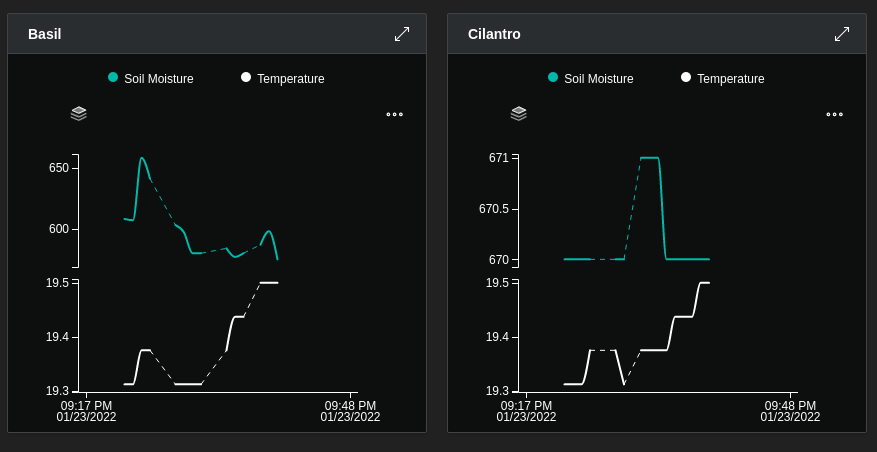
Task: Click the 670.5 axis label in Cilantro
Action: (x=494, y=209)
